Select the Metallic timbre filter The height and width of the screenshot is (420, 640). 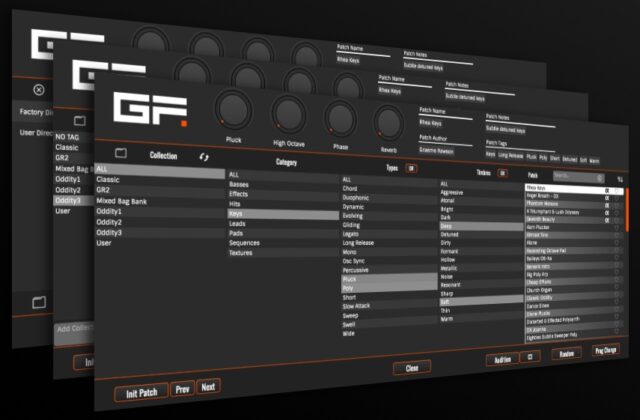[481, 268]
